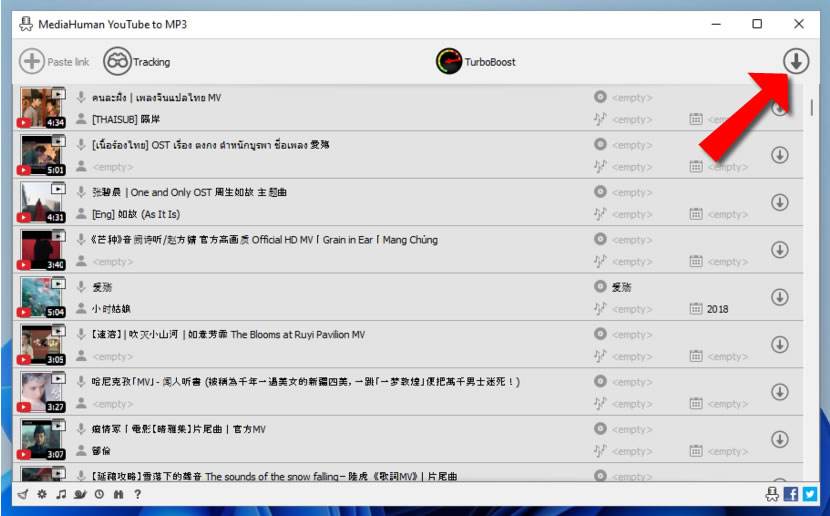The width and height of the screenshot is (830, 516).
Task: Click the disc album icon in 5:01 row
Action: coord(600,144)
